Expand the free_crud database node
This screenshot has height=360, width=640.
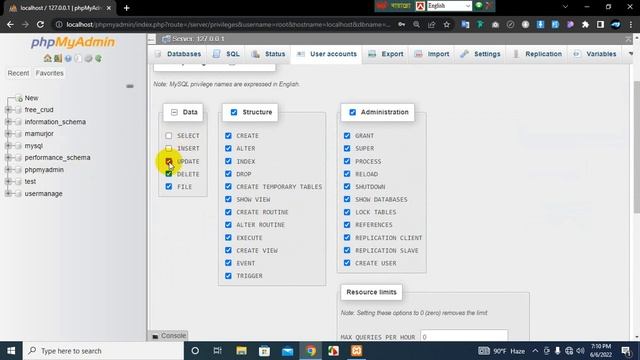(x=8, y=110)
